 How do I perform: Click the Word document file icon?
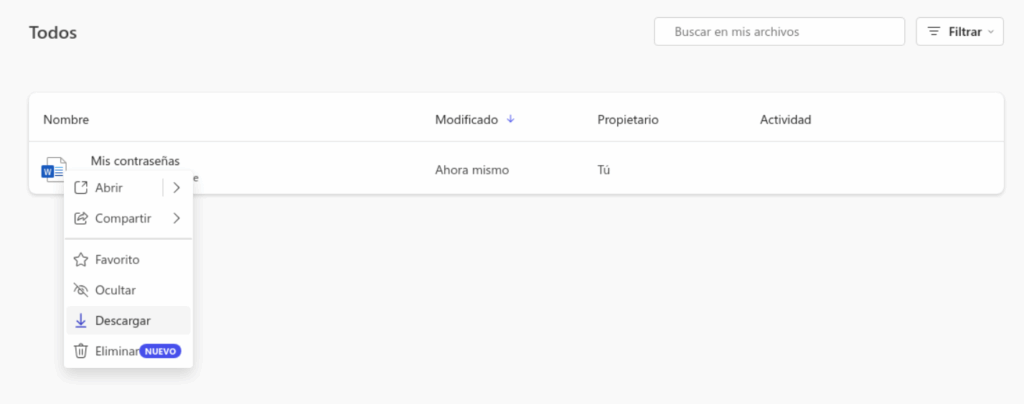pyautogui.click(x=52, y=169)
